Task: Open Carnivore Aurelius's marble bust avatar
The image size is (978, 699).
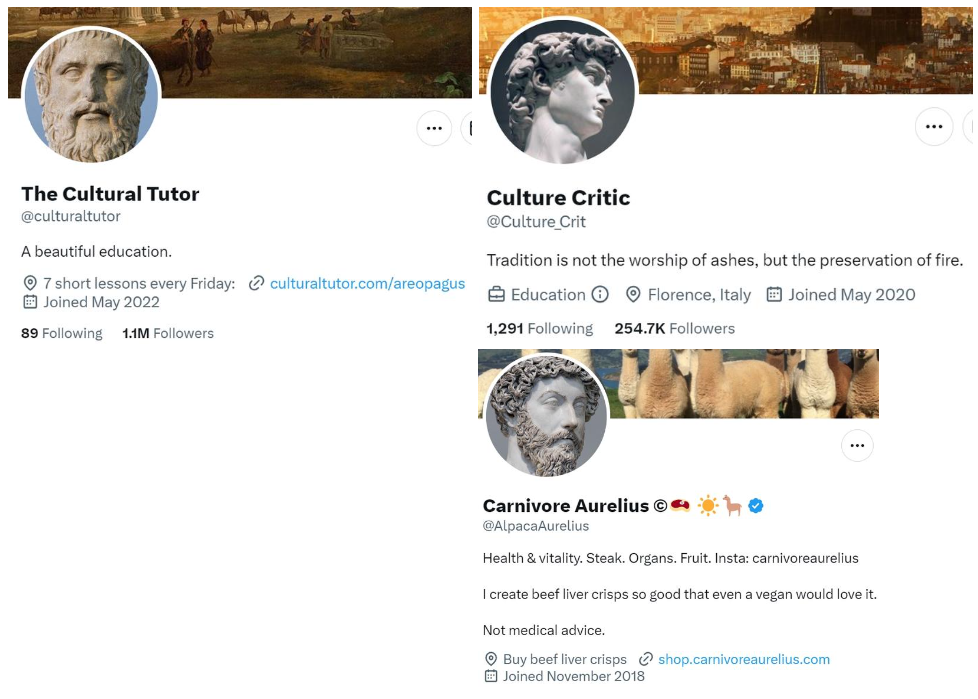Action: click(x=546, y=416)
